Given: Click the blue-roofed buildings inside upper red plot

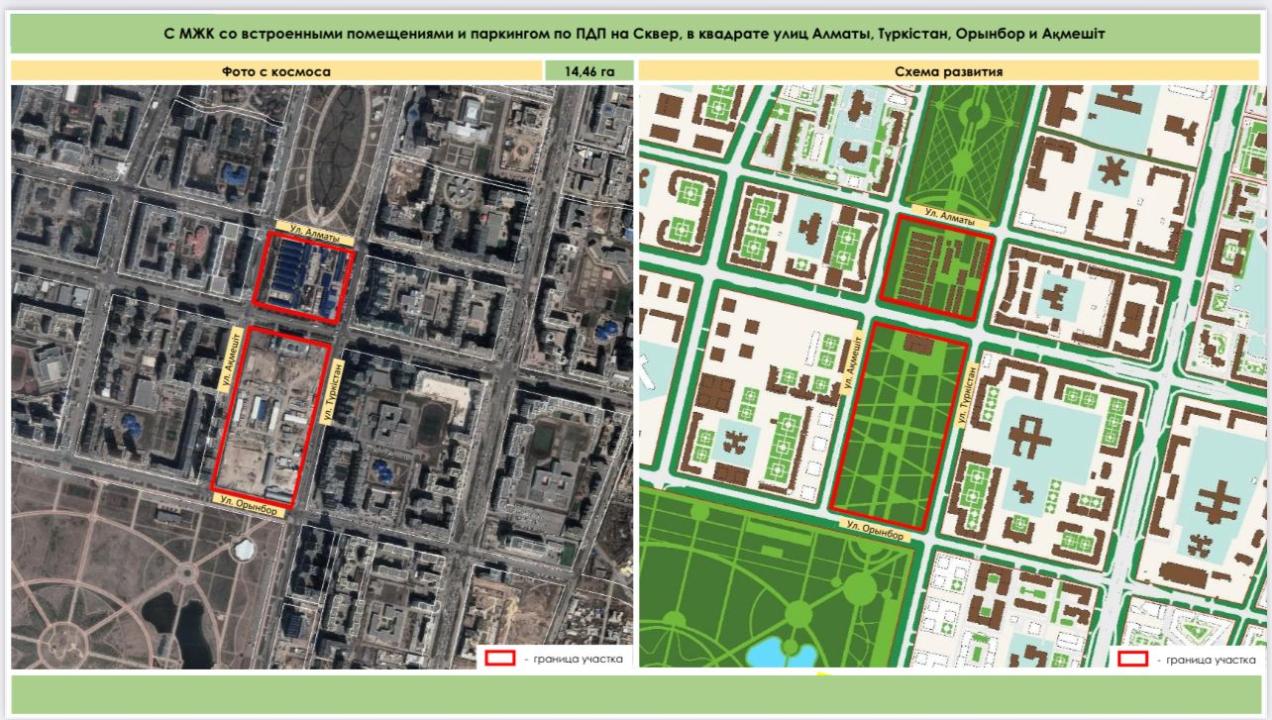Looking at the screenshot, I should (298, 275).
